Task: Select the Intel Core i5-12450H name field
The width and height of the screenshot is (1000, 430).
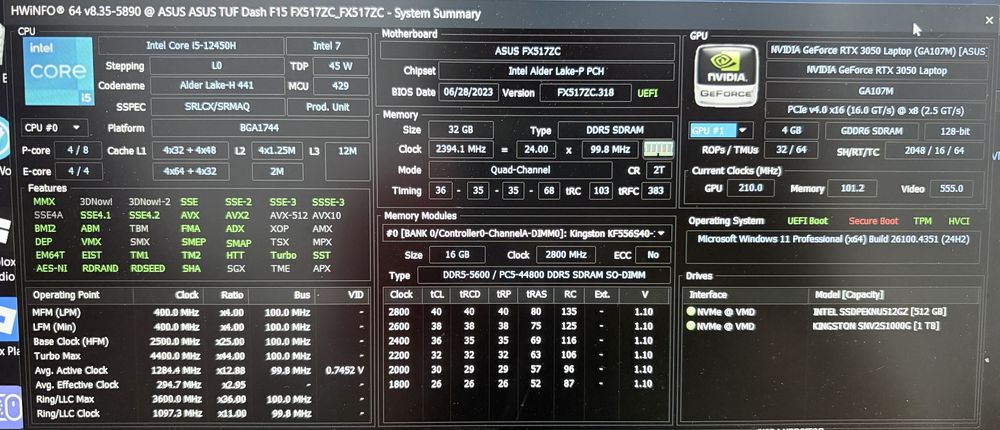Action: pos(191,46)
